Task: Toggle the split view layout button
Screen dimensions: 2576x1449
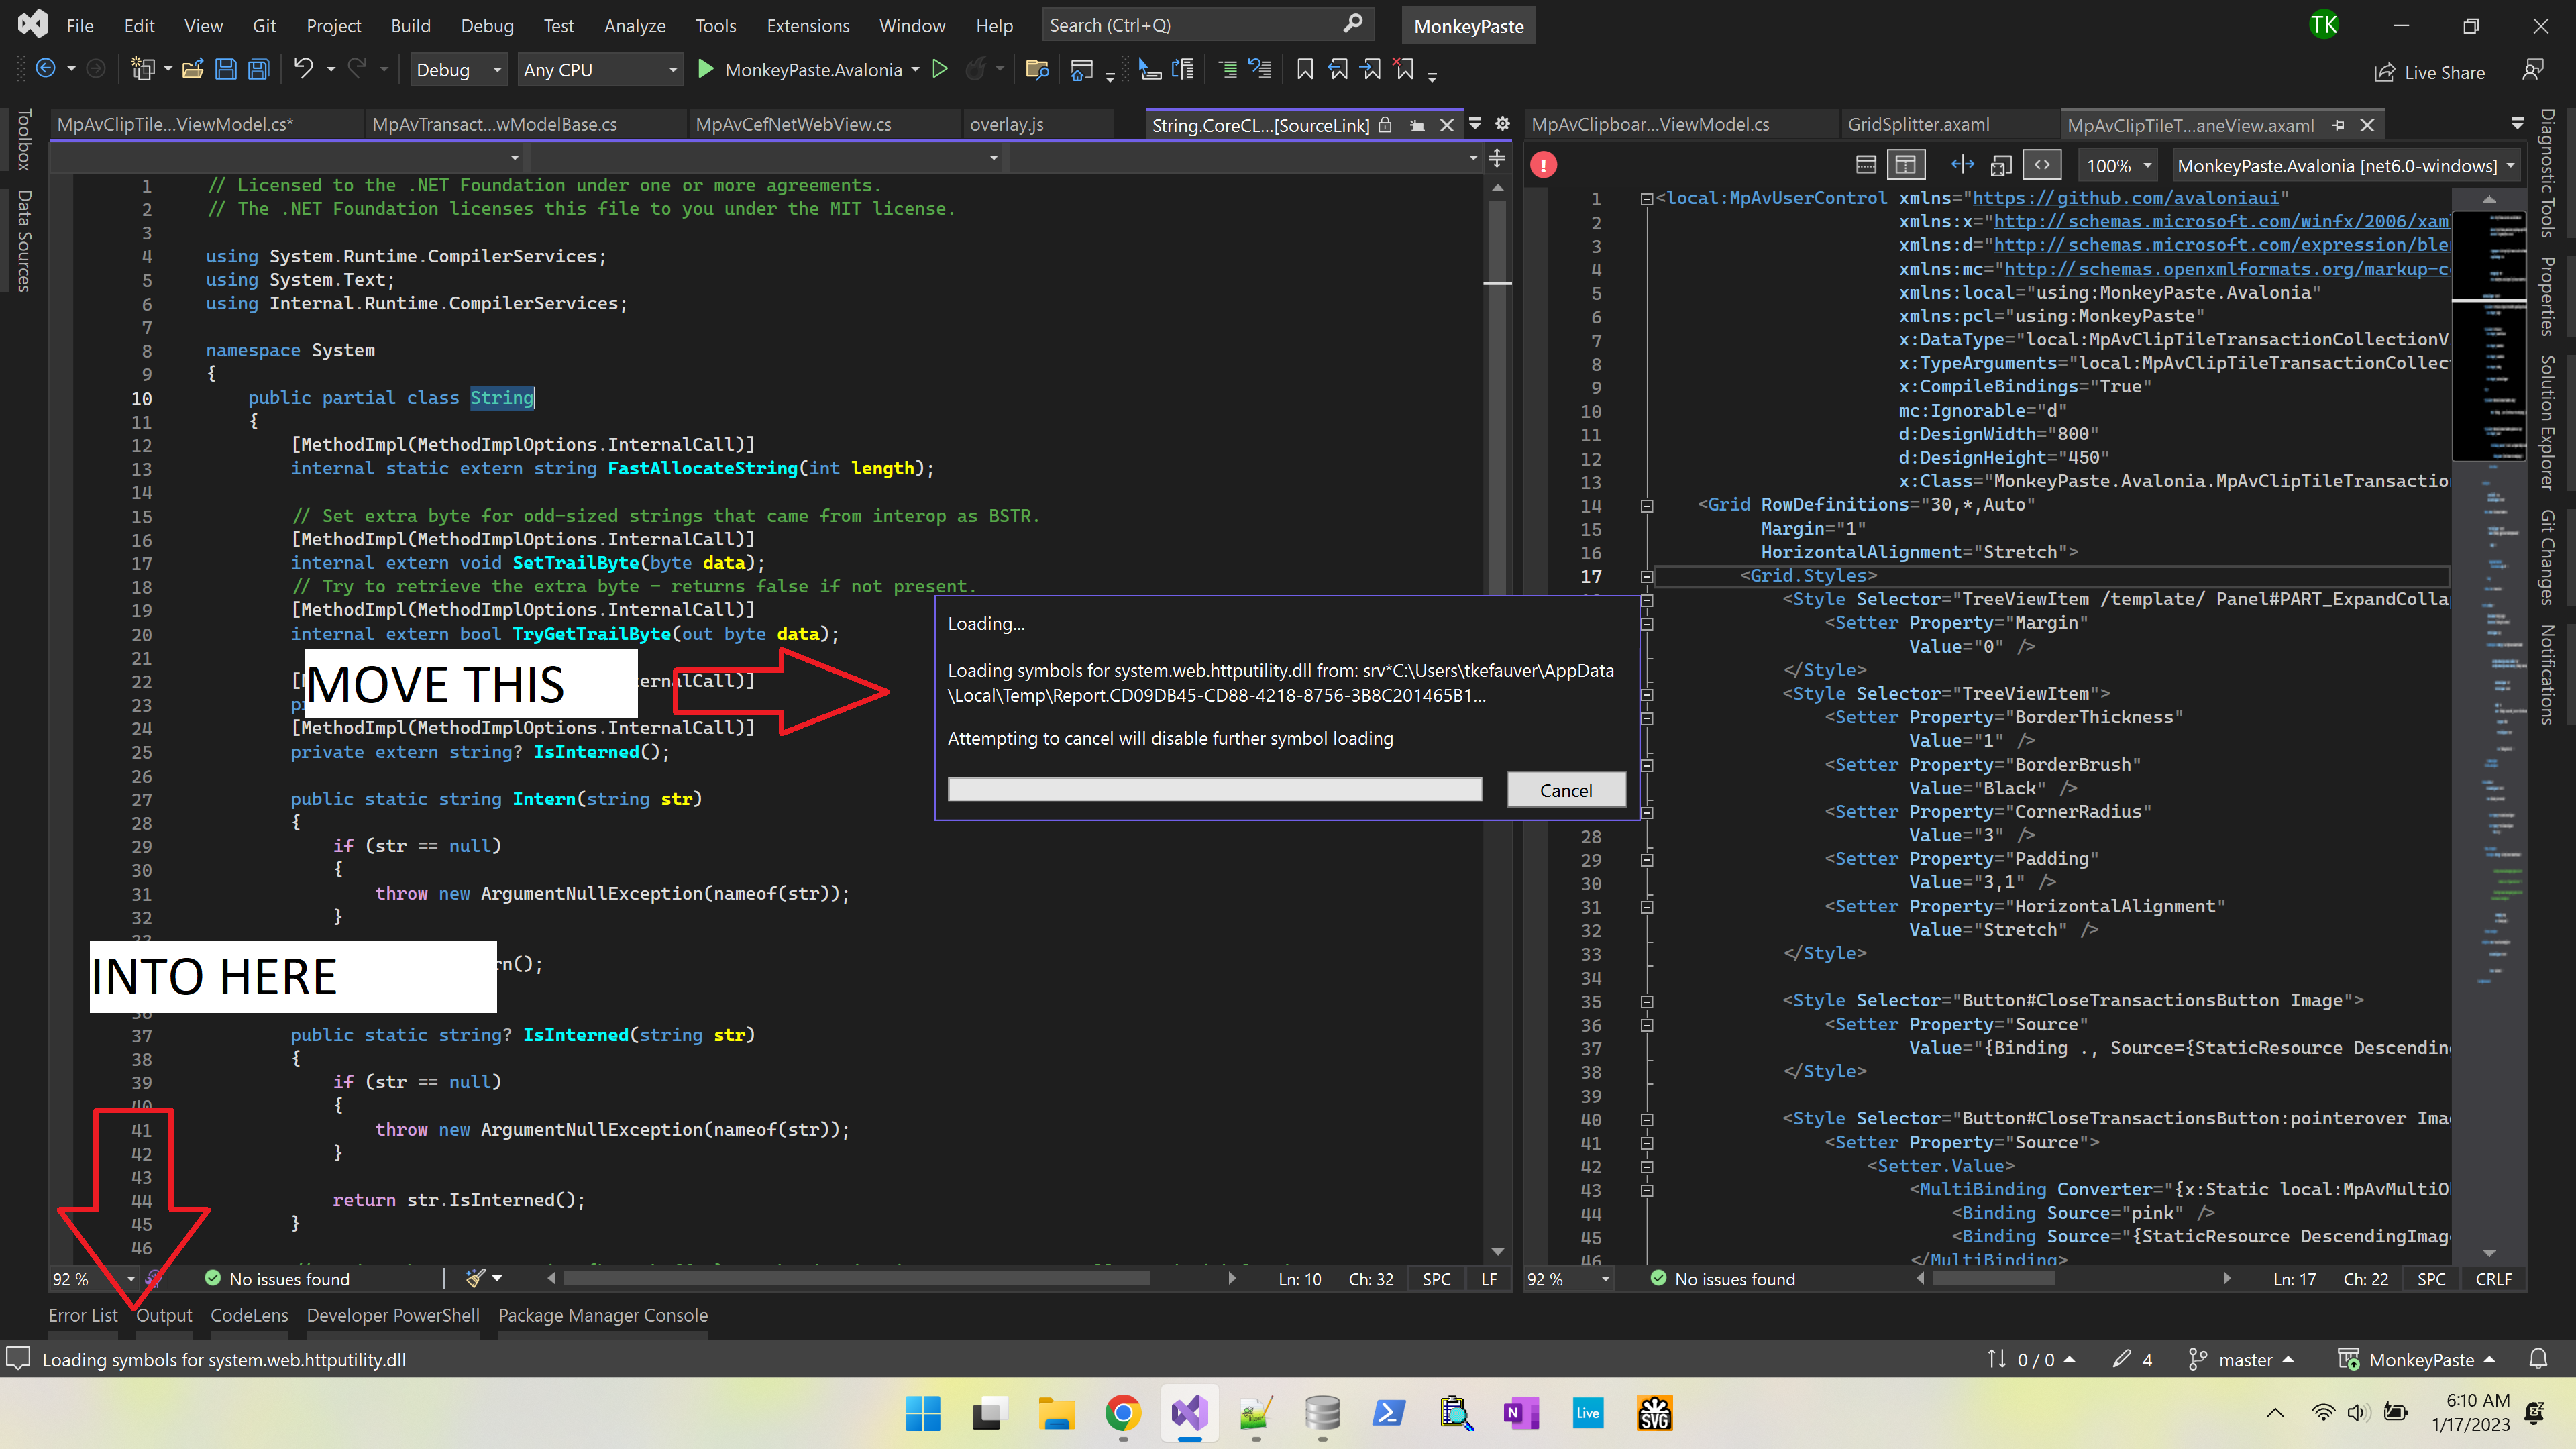Action: pos(1906,165)
